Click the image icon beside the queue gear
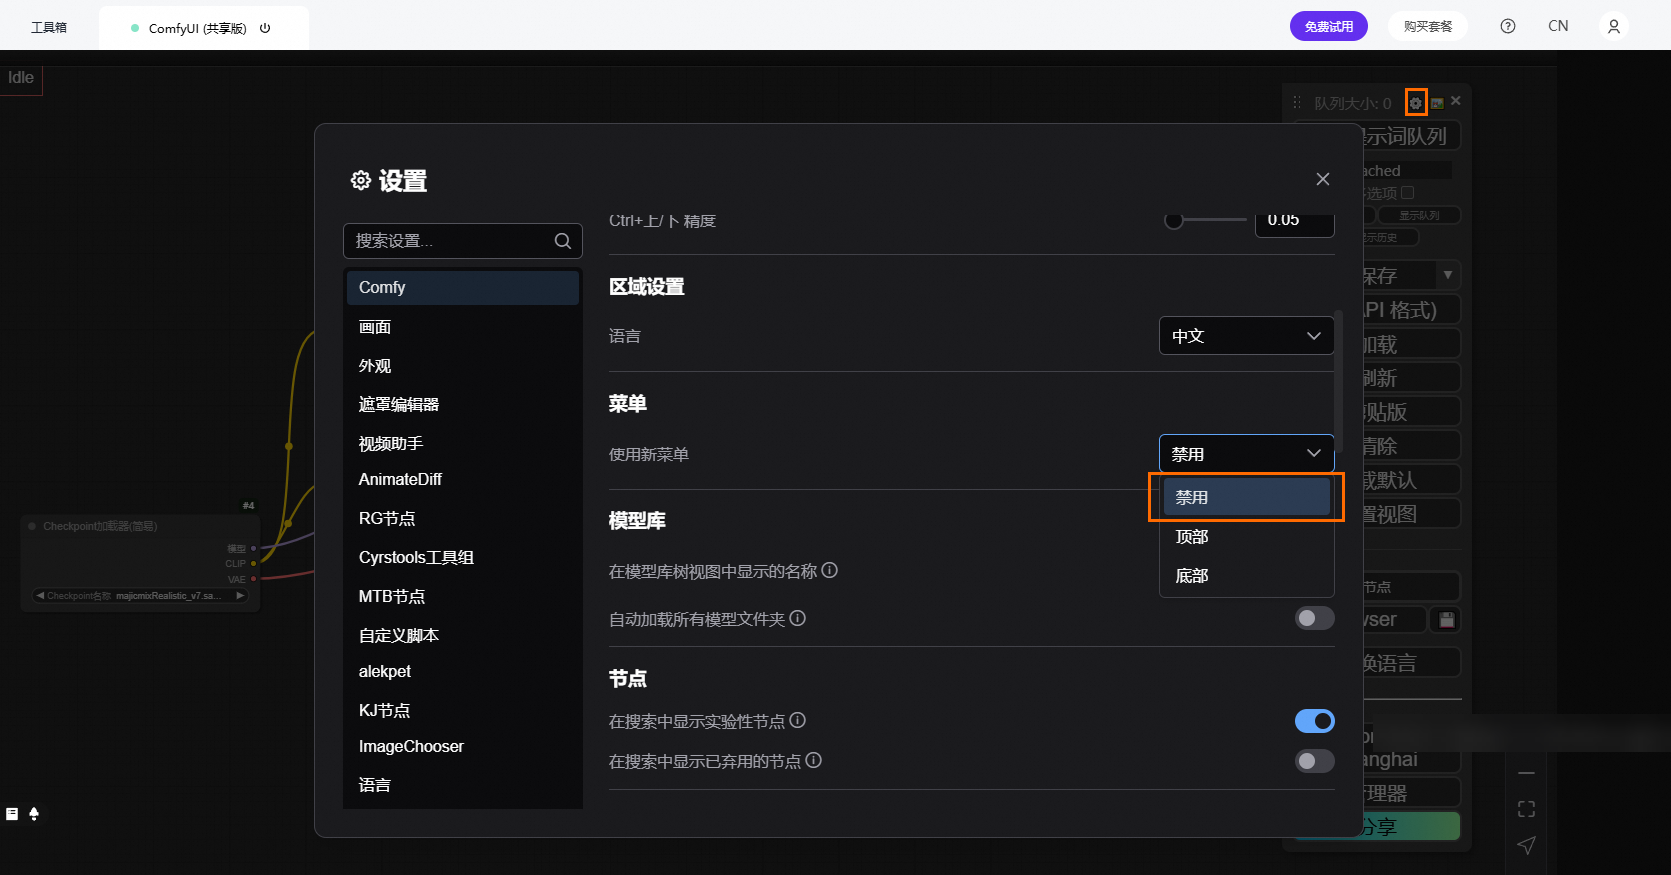The height and width of the screenshot is (875, 1671). pyautogui.click(x=1437, y=103)
